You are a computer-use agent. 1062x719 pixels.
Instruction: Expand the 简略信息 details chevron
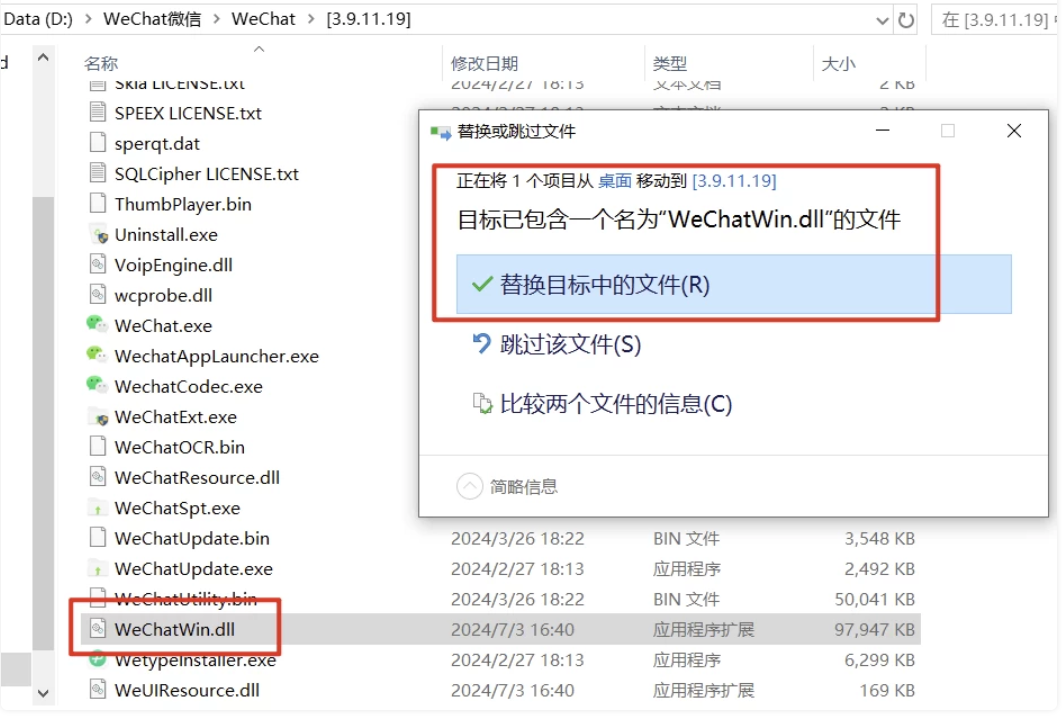coord(469,487)
